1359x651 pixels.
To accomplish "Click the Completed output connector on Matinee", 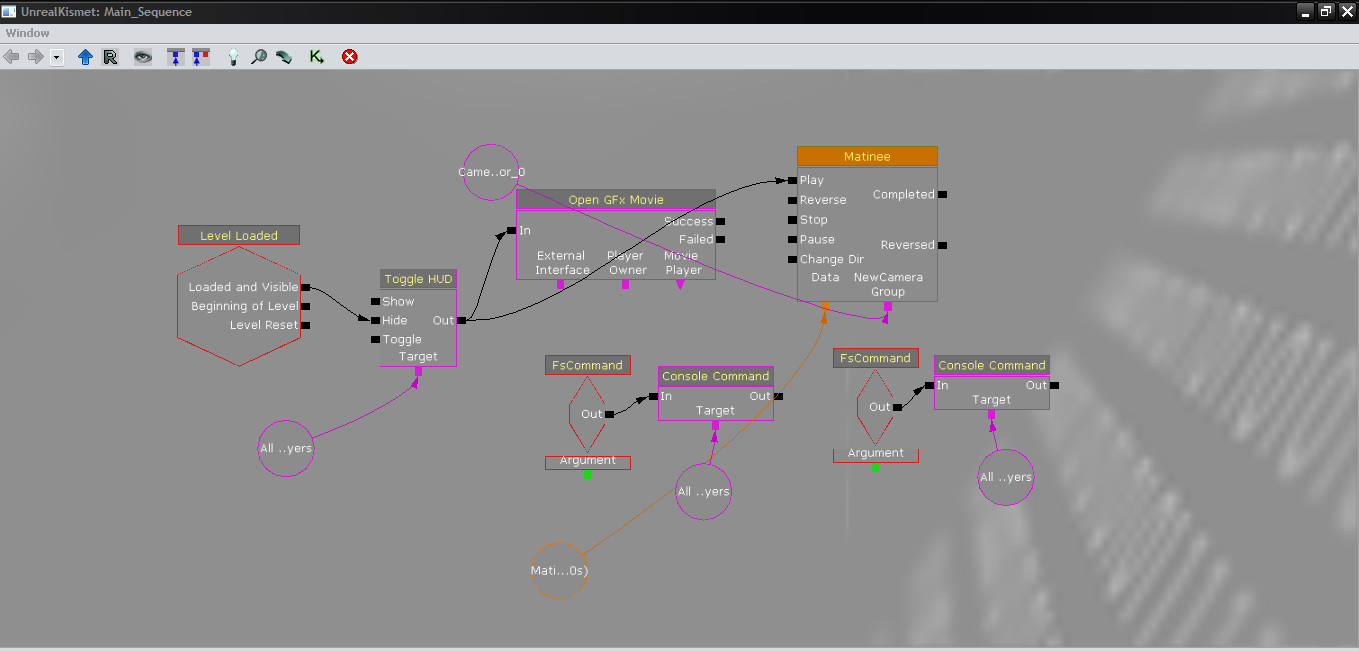I will [942, 195].
